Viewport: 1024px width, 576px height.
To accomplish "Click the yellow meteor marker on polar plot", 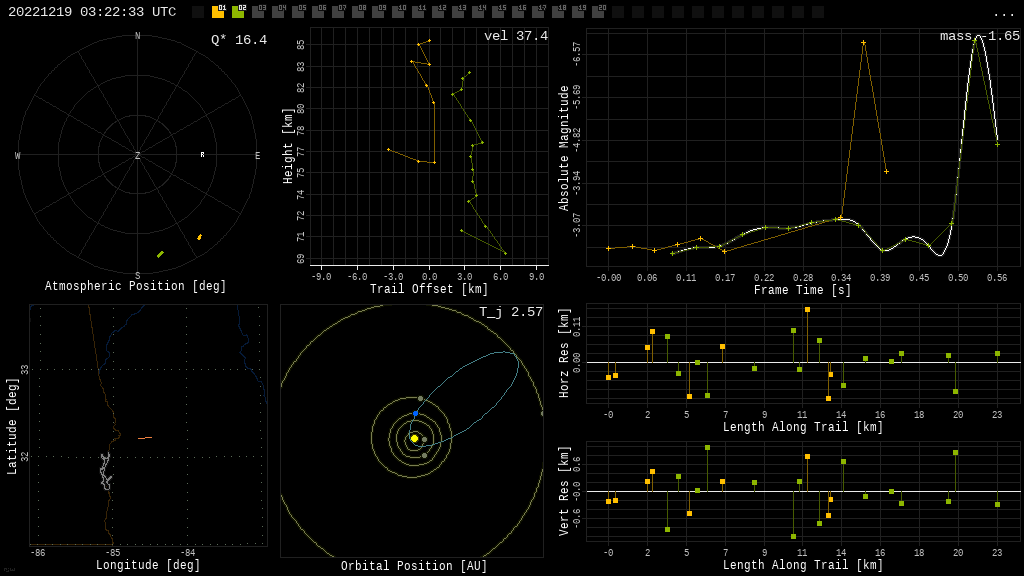I will [199, 237].
